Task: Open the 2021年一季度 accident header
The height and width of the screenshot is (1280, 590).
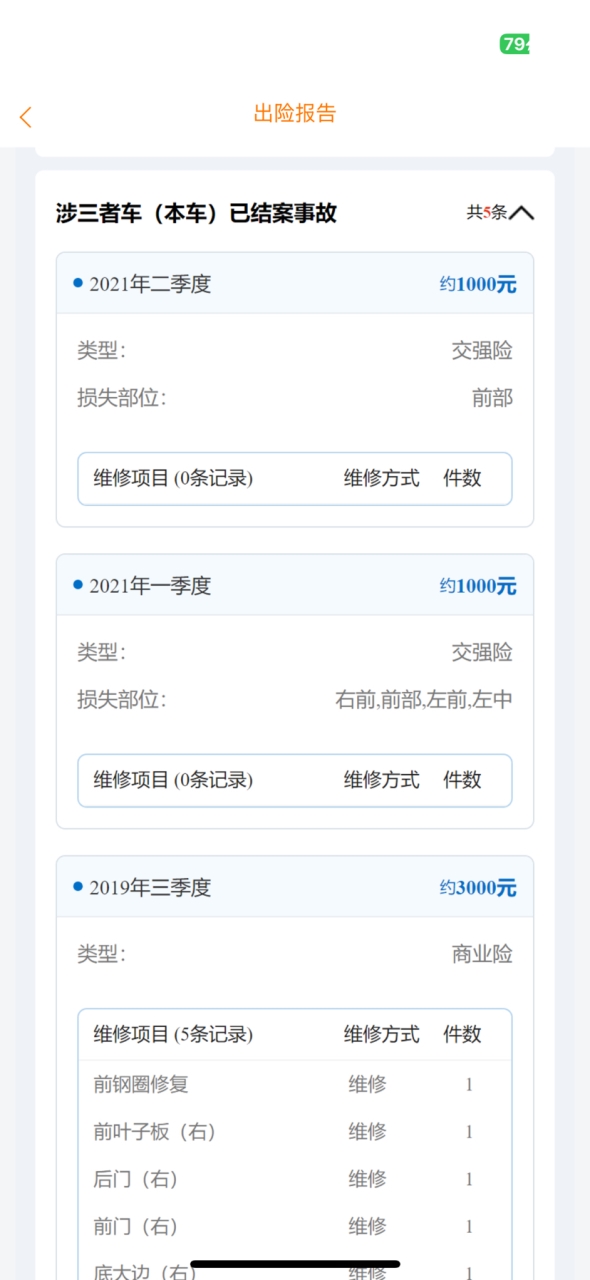Action: 295,585
